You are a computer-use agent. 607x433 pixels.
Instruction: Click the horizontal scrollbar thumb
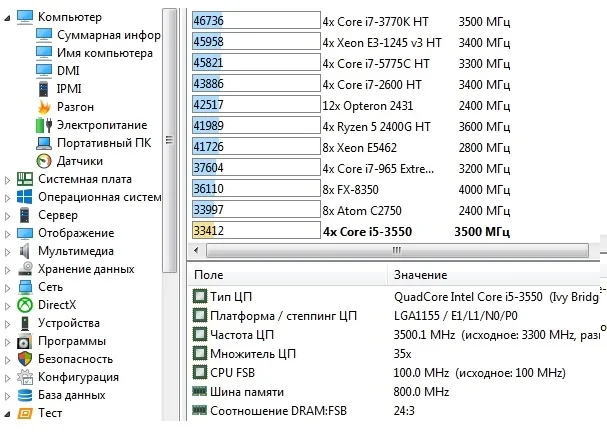pos(397,250)
